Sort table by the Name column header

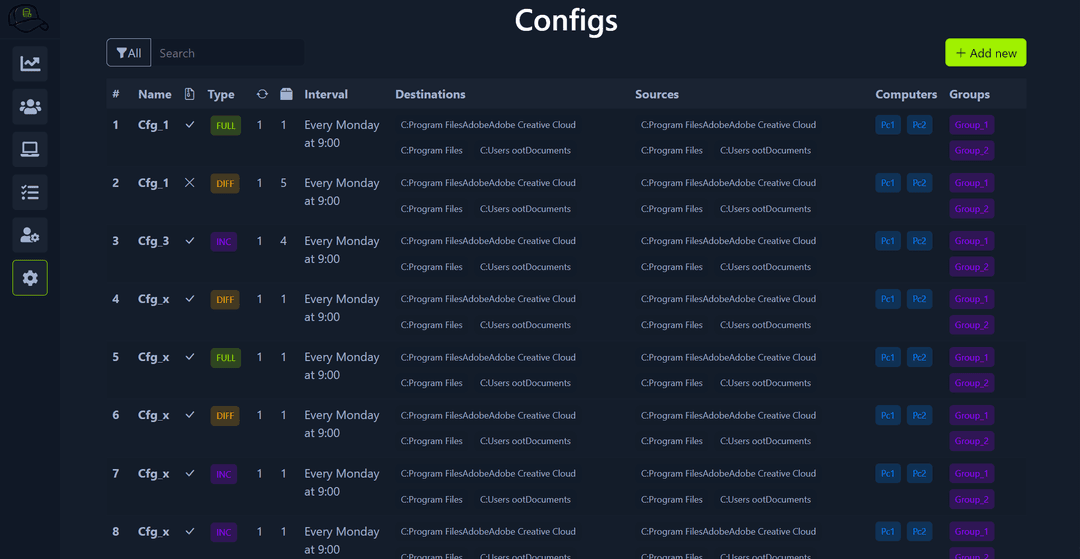tap(155, 94)
